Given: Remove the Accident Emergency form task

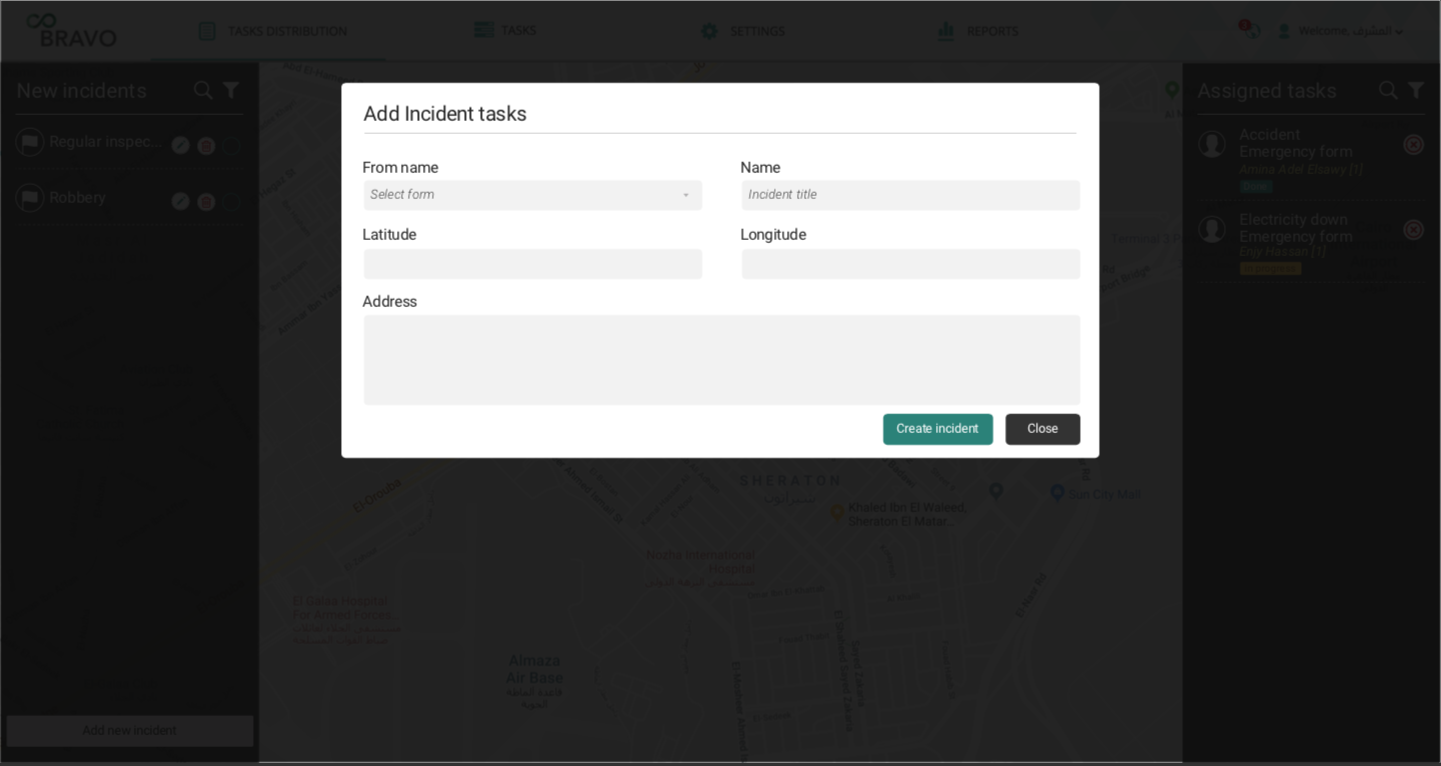Looking at the screenshot, I should [x=1413, y=145].
